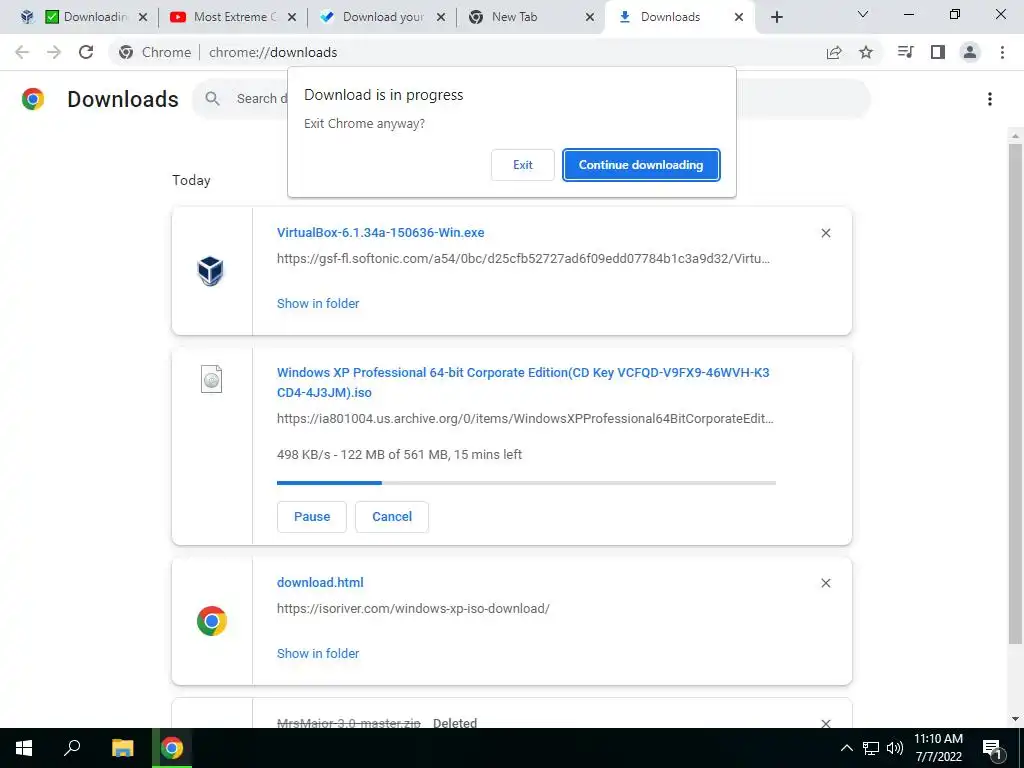Remove the download.html entry from the list

click(x=825, y=583)
